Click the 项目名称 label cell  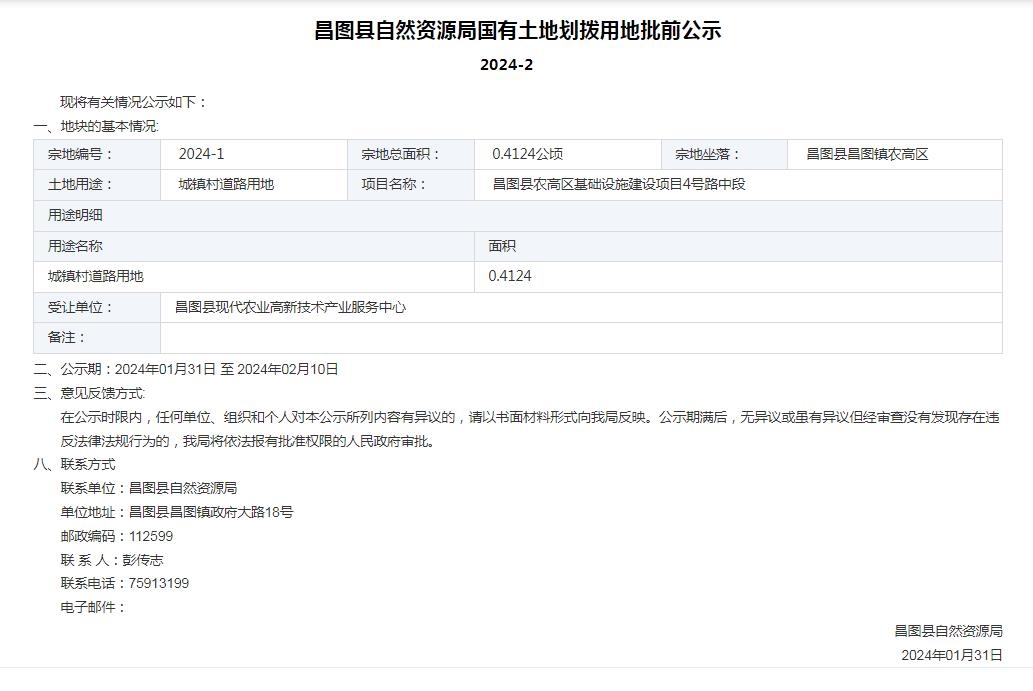click(x=411, y=184)
